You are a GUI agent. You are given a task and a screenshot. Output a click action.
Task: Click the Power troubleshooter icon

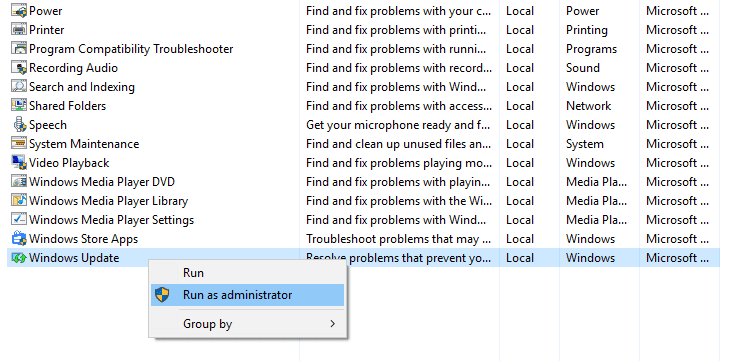click(19, 11)
